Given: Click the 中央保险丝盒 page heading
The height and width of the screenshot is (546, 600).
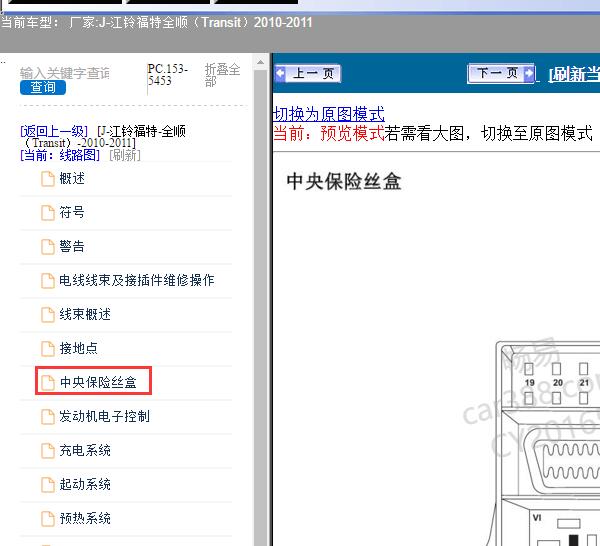Looking at the screenshot, I should (x=344, y=181).
